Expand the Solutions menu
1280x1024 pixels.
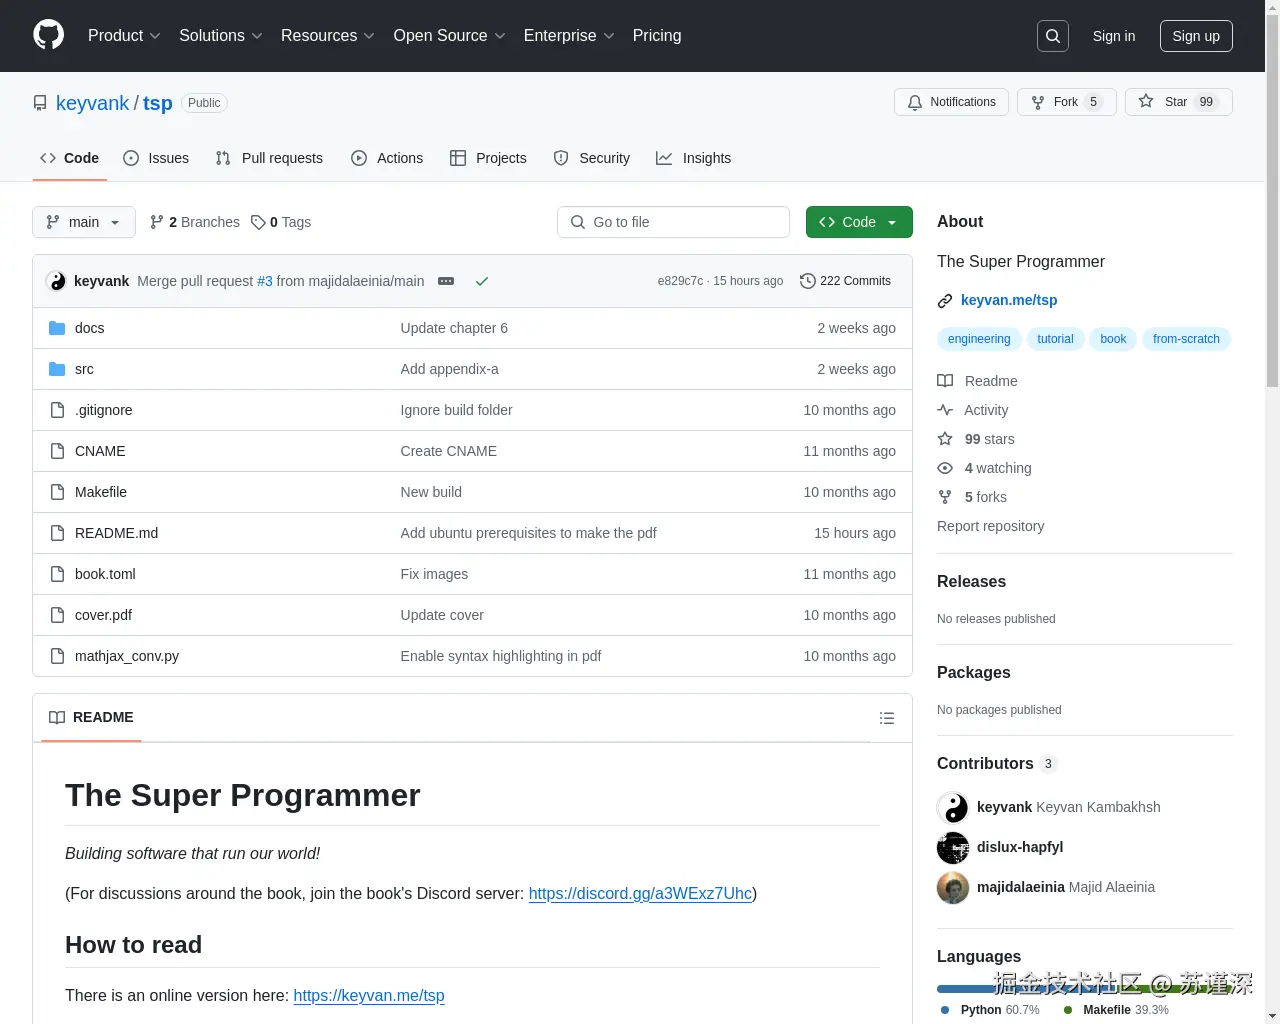pos(221,36)
